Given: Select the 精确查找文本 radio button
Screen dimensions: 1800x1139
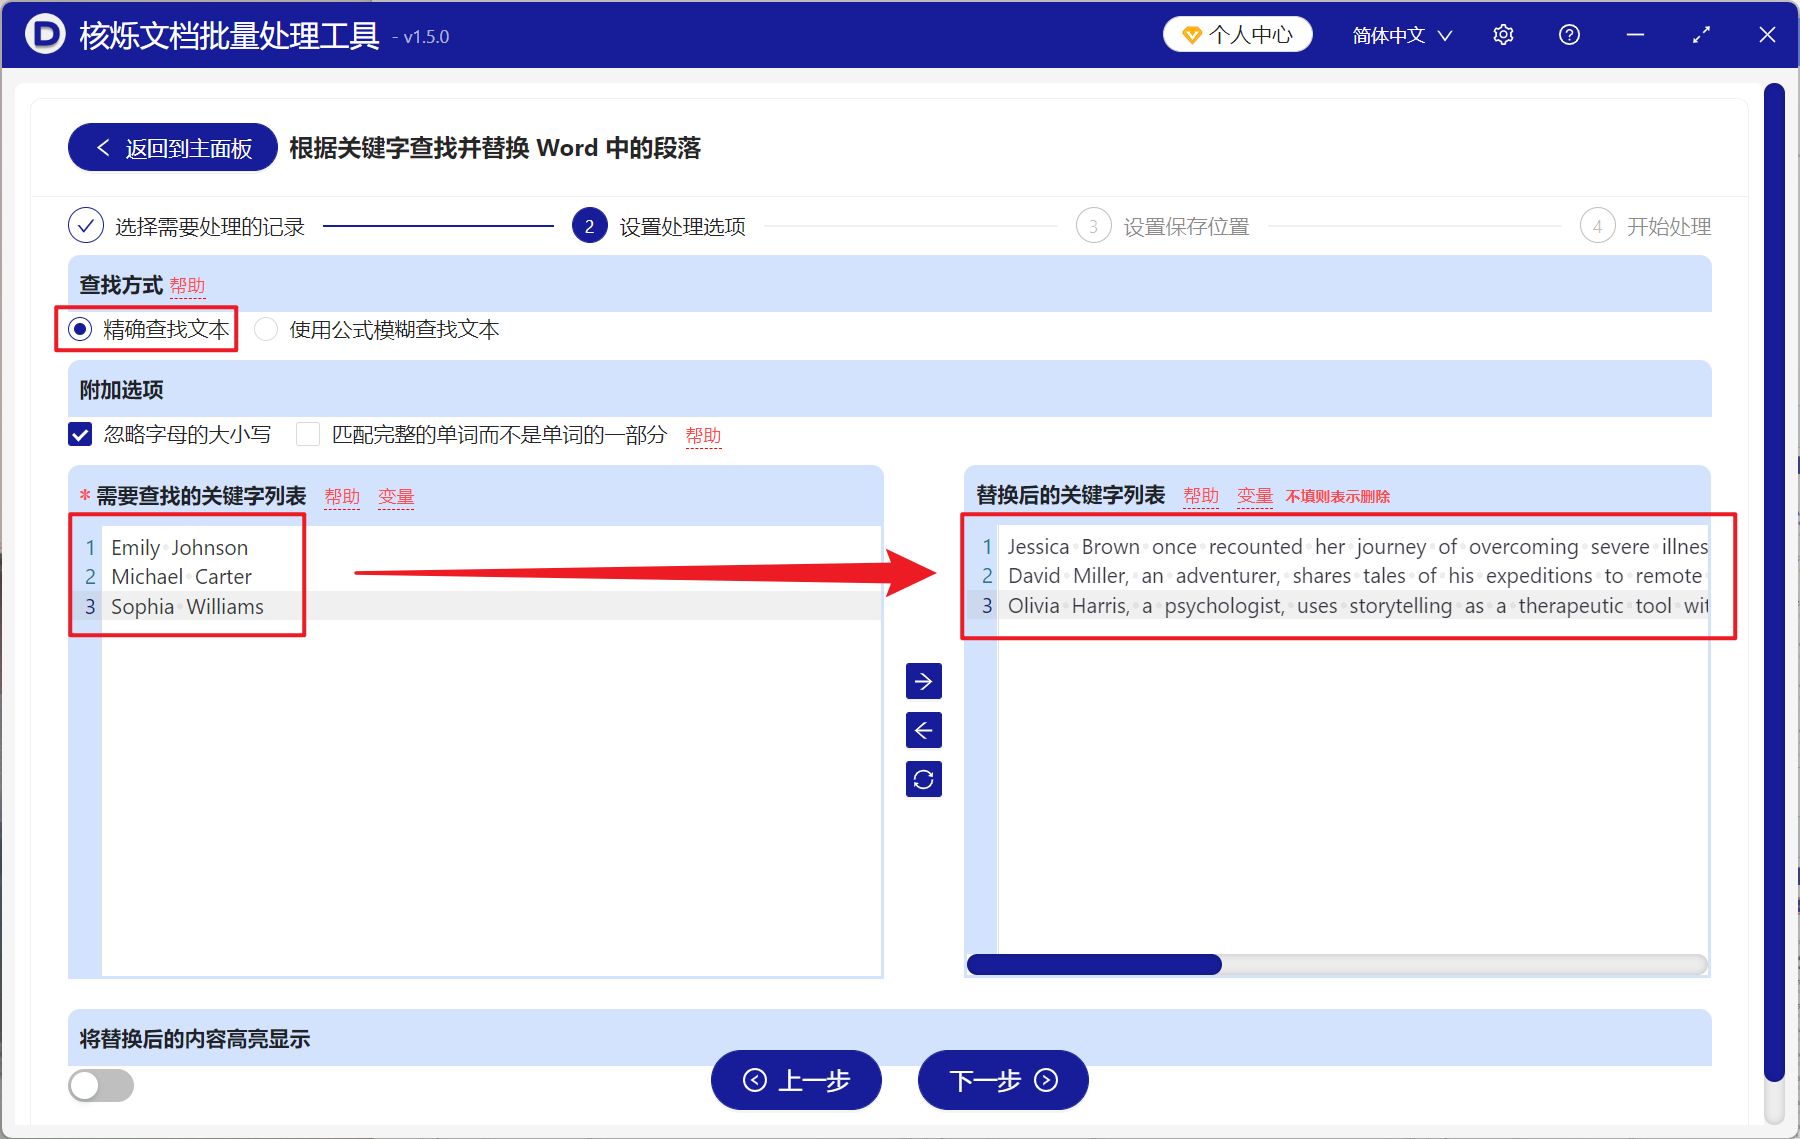Looking at the screenshot, I should (x=78, y=329).
